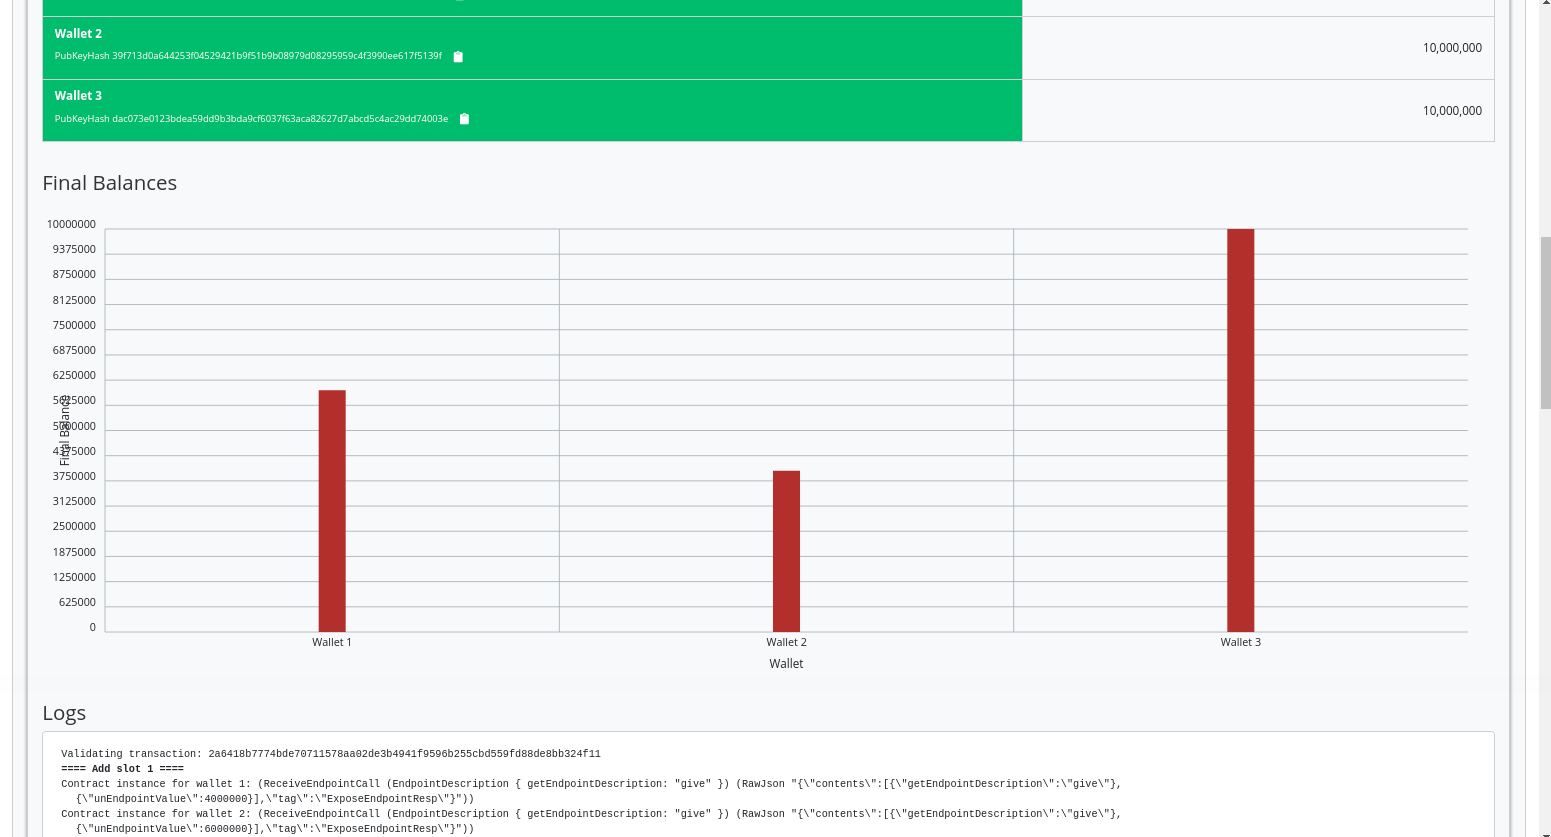Click the Logs section heading
Screen dimensions: 1551x837
(64, 713)
